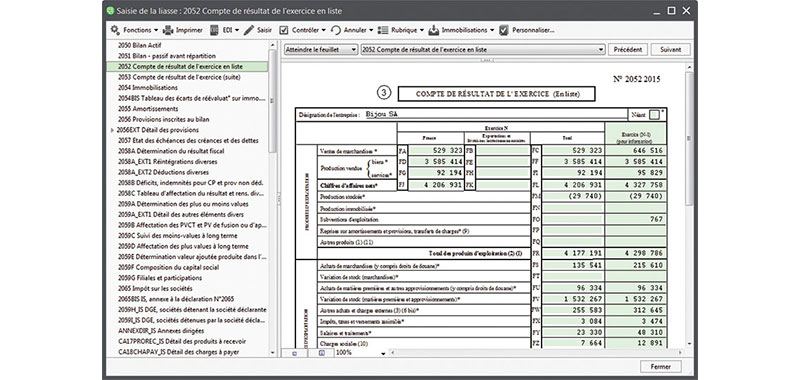Click the Rubrique list icon
The width and height of the screenshot is (800, 380).
tap(383, 30)
